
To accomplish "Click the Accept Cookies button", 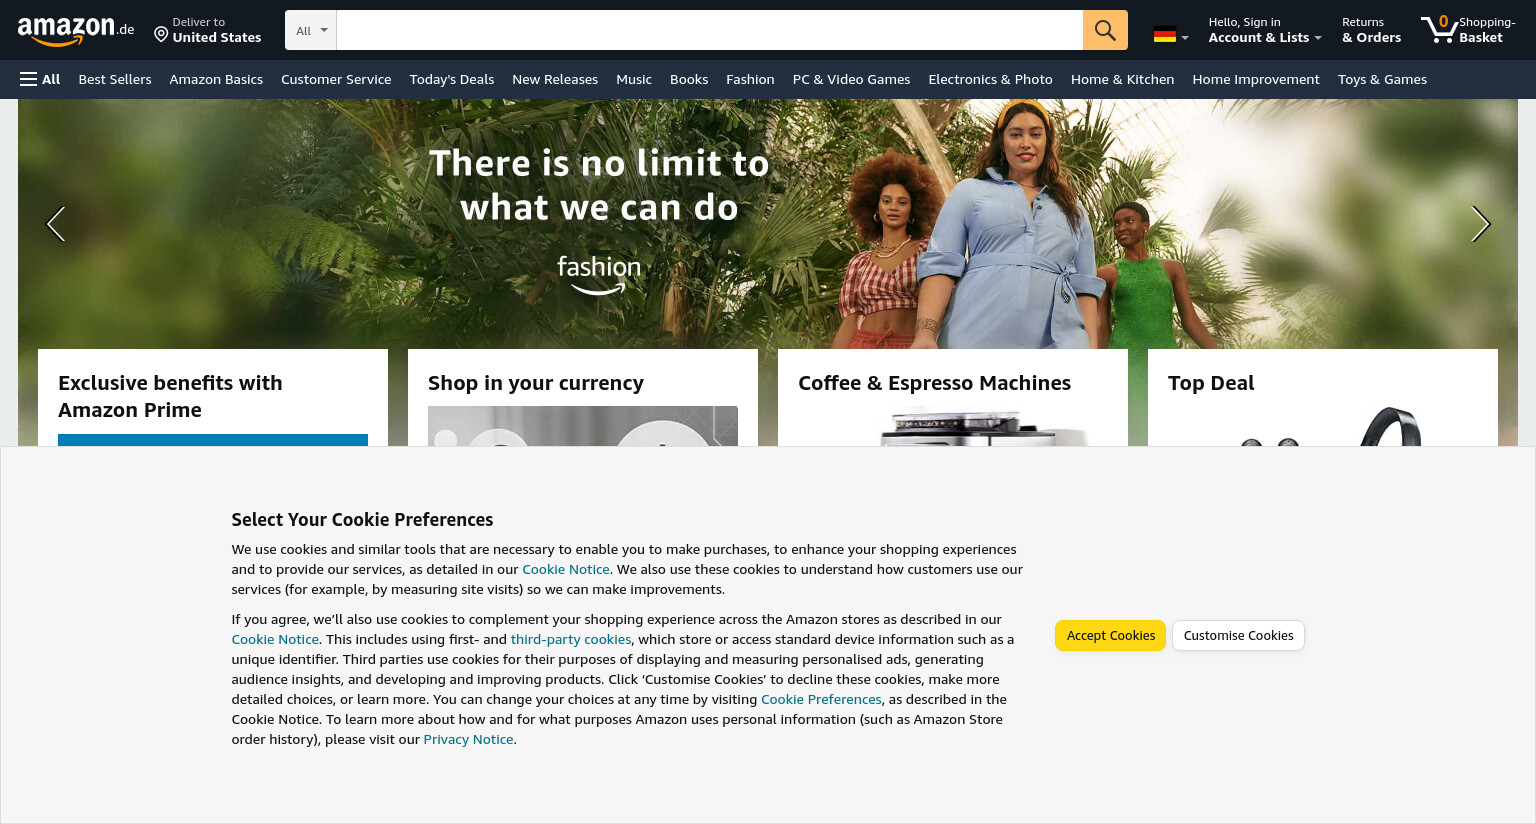I will coord(1110,635).
